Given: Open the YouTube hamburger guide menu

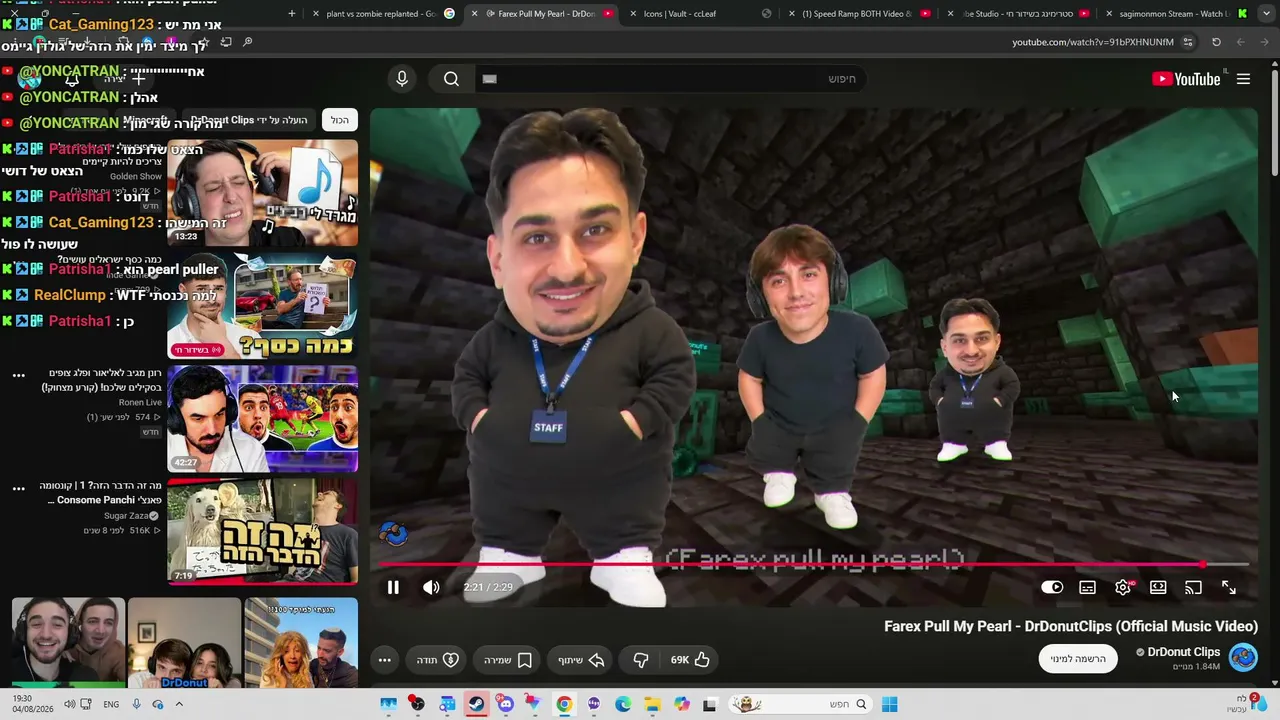Looking at the screenshot, I should click(x=1244, y=79).
